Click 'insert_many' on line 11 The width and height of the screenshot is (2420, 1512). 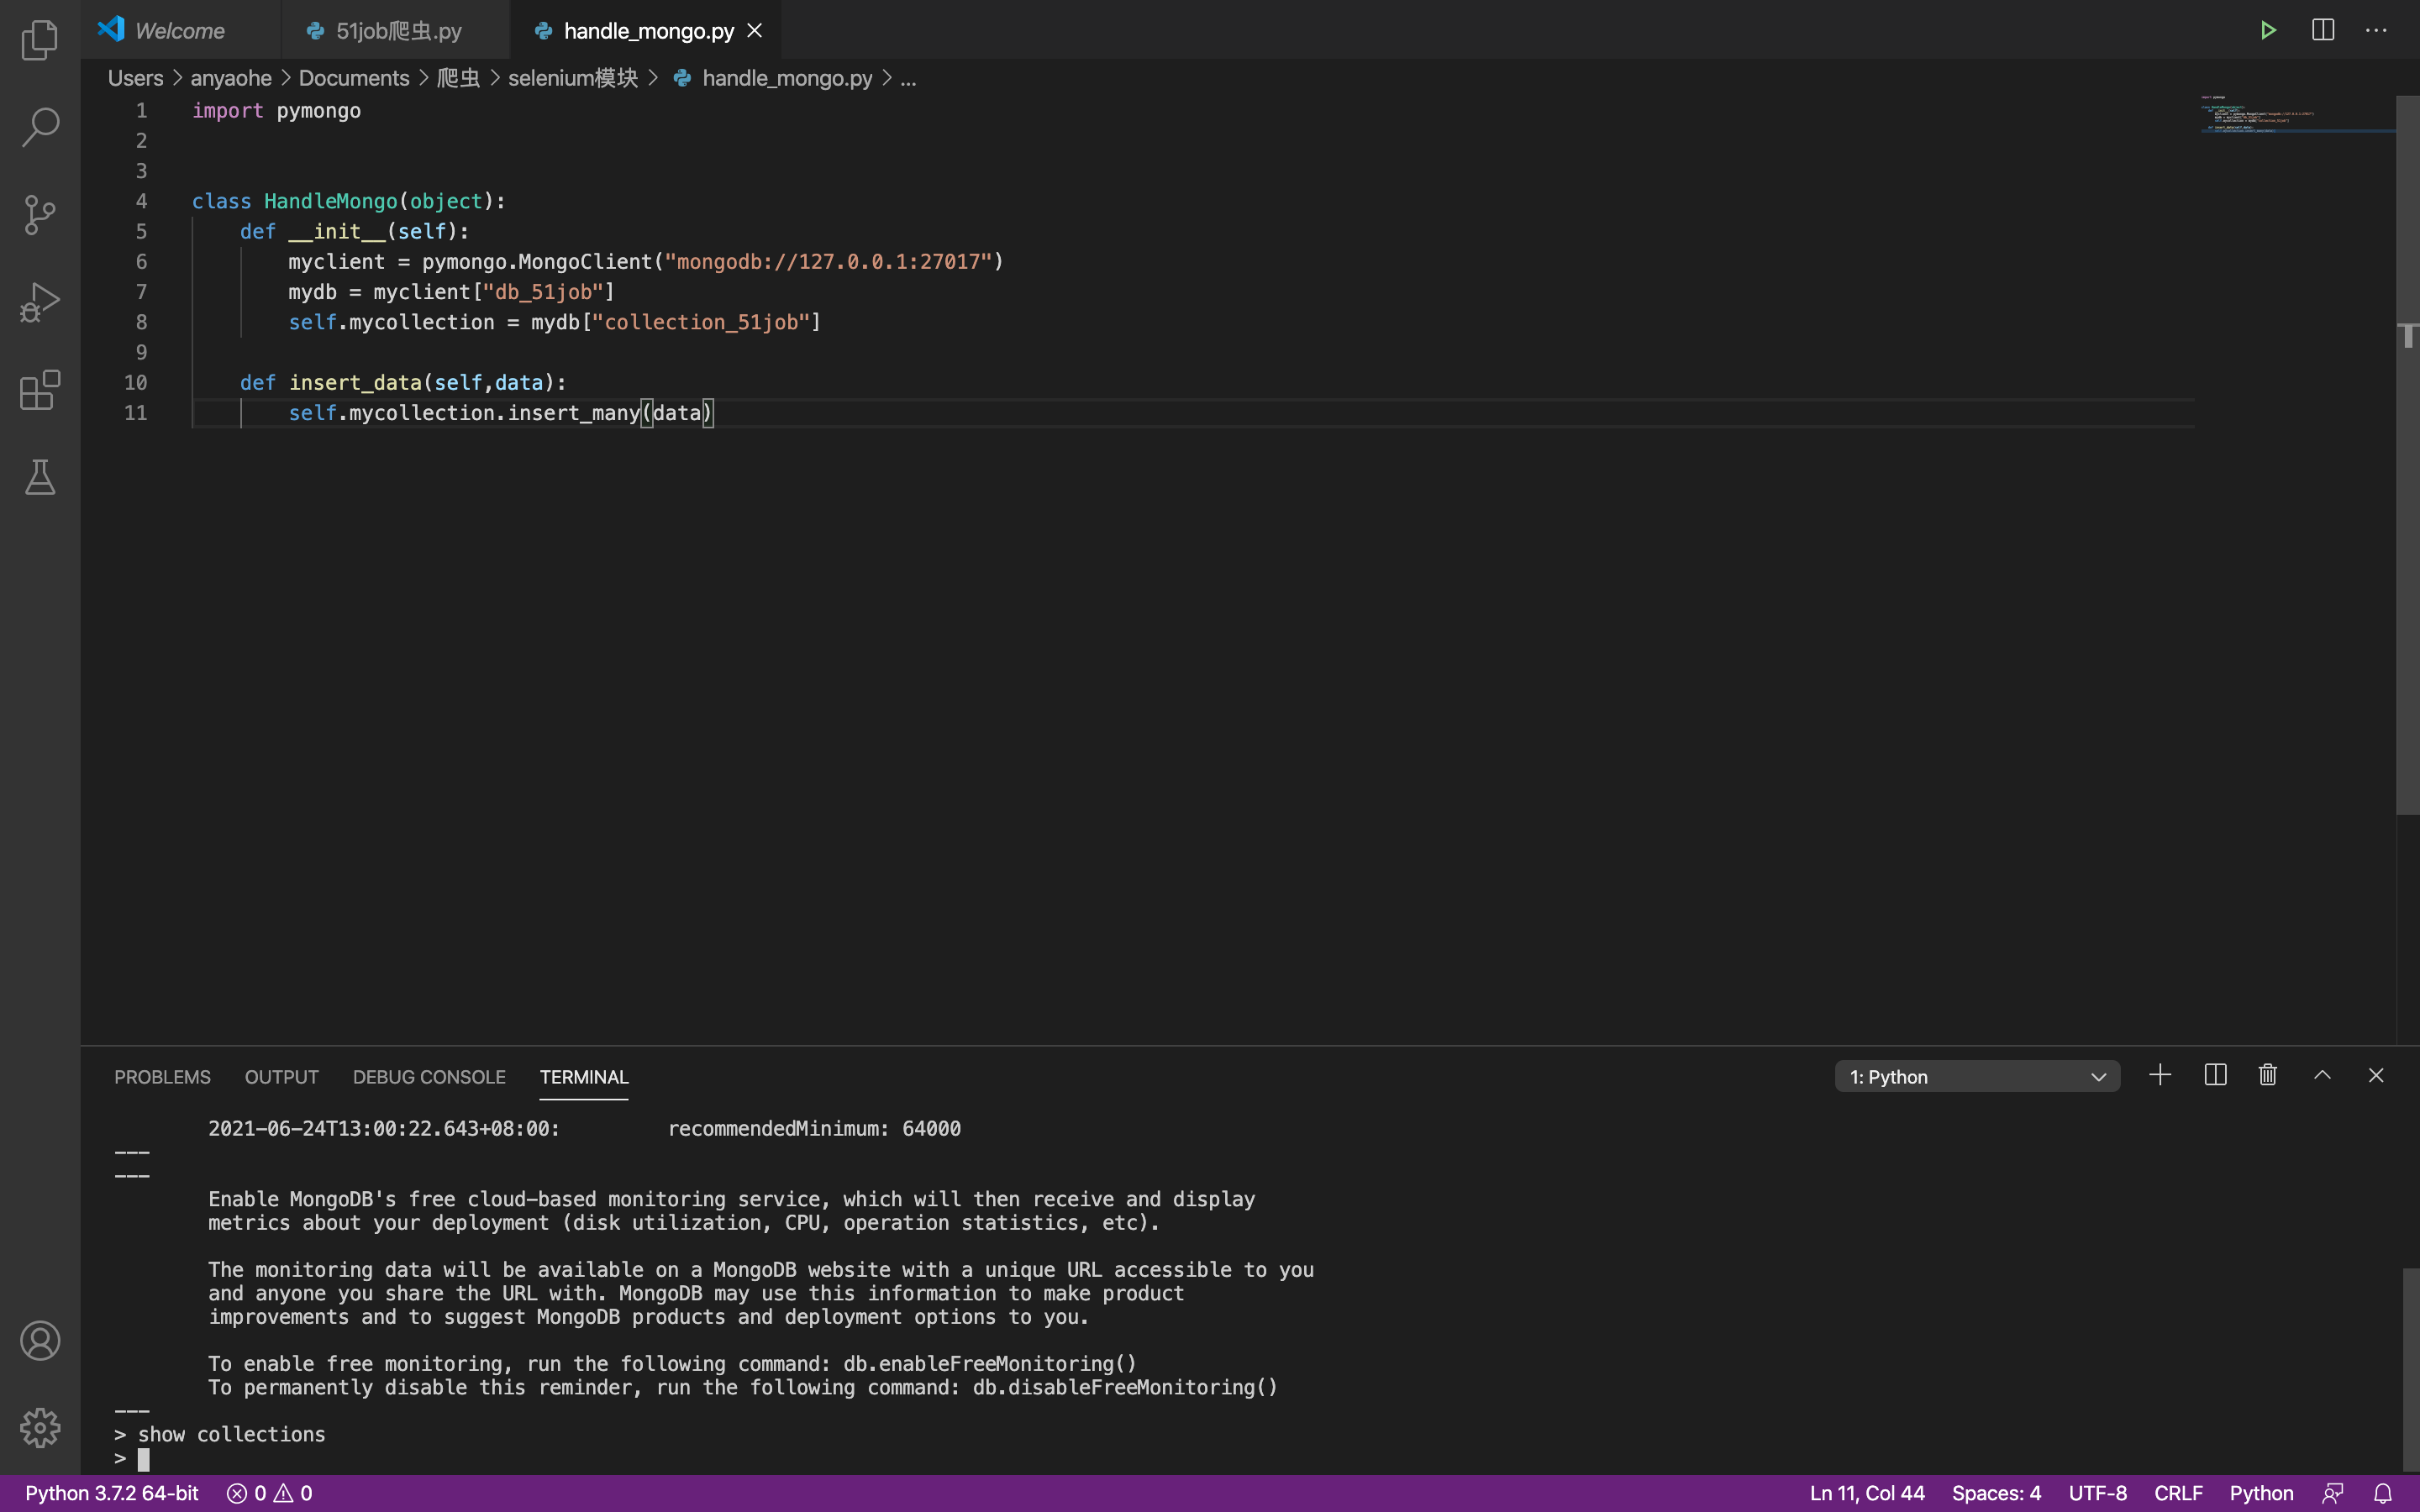point(574,413)
